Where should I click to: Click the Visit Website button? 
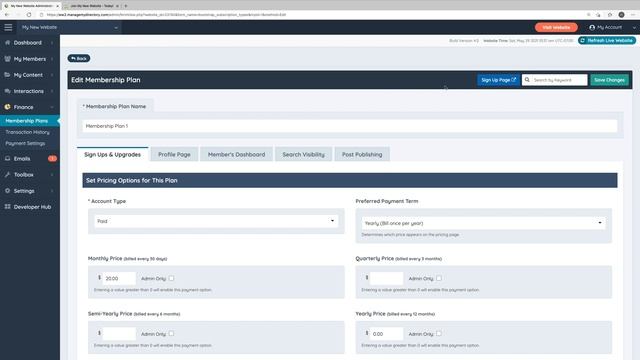556,27
